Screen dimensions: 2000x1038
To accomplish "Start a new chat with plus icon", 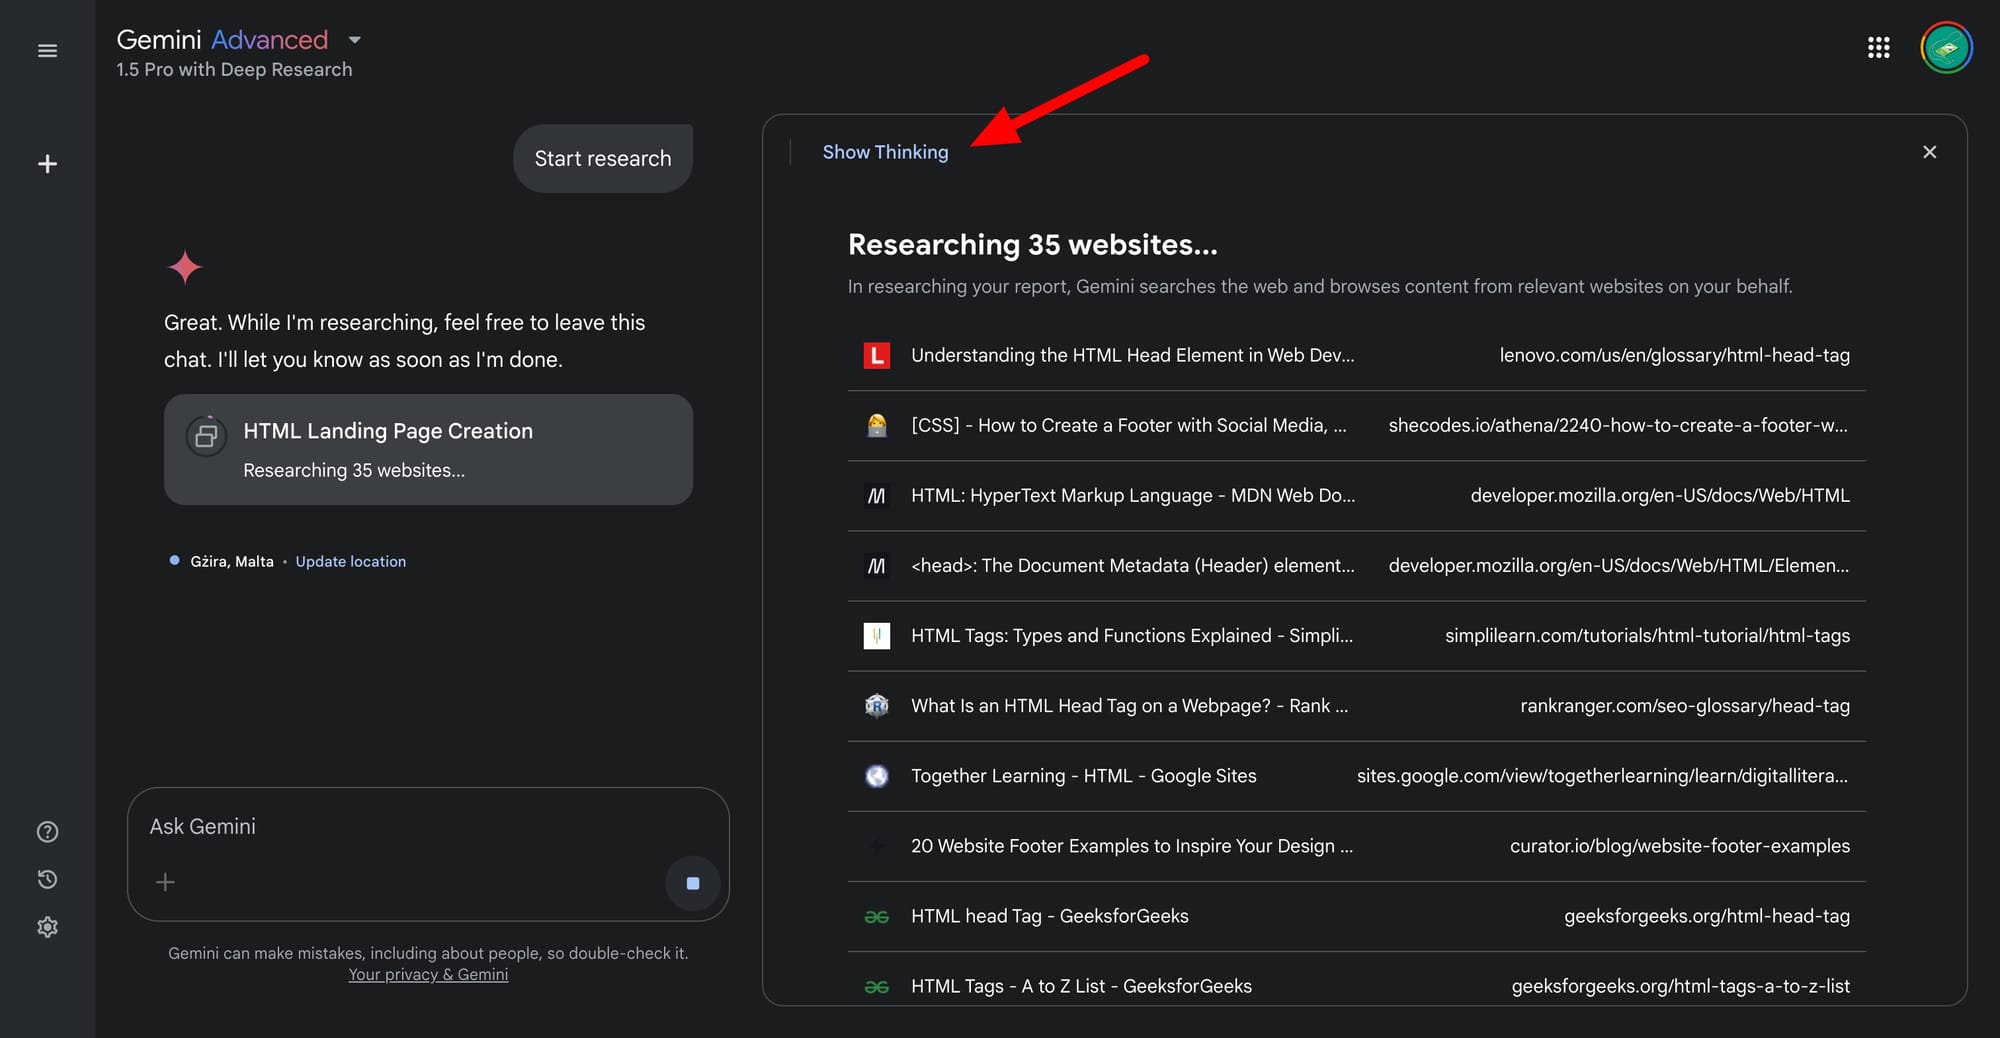I will click(x=47, y=164).
